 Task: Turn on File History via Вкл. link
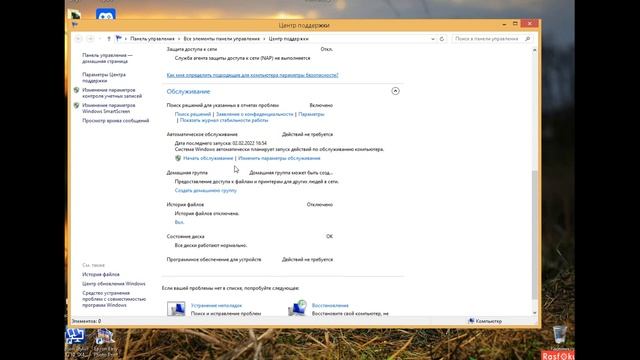pos(179,222)
